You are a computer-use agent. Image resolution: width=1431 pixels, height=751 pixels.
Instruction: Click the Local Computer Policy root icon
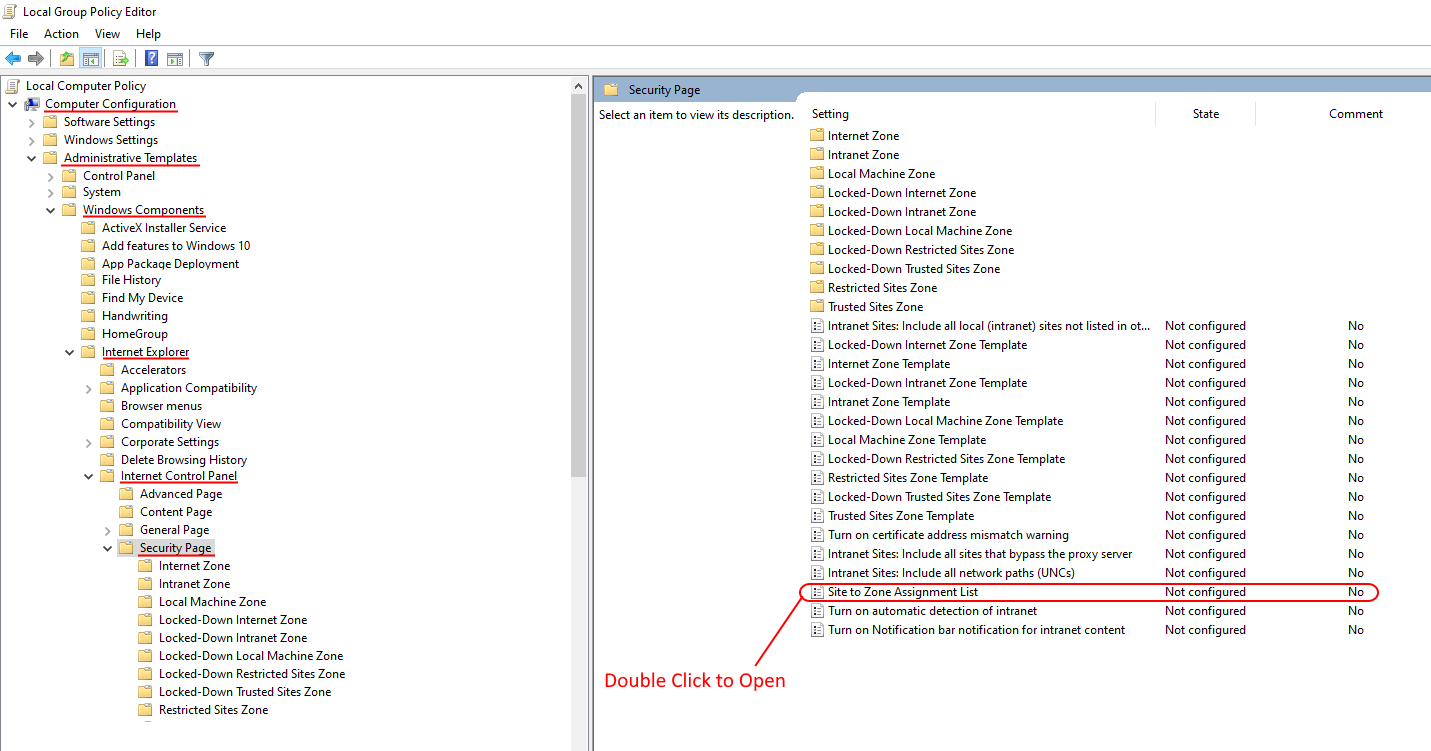[14, 86]
